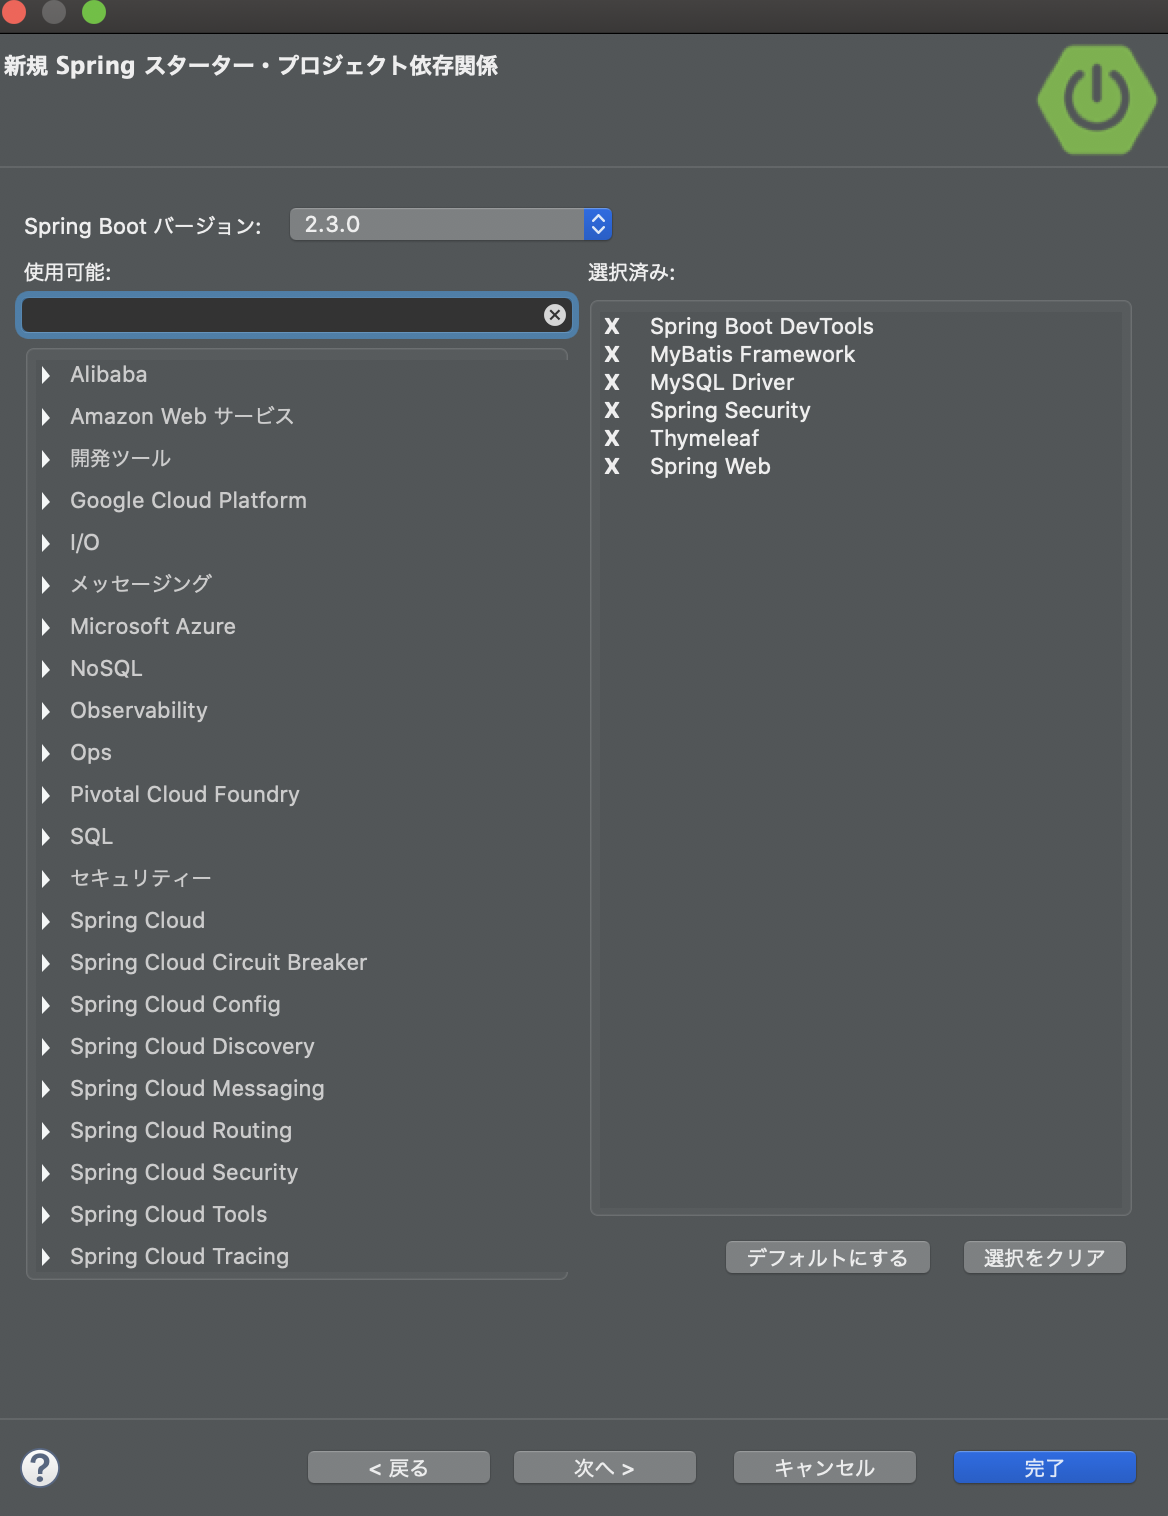This screenshot has width=1168, height=1516.
Task: Click the 完了 finish button
Action: pos(1044,1467)
